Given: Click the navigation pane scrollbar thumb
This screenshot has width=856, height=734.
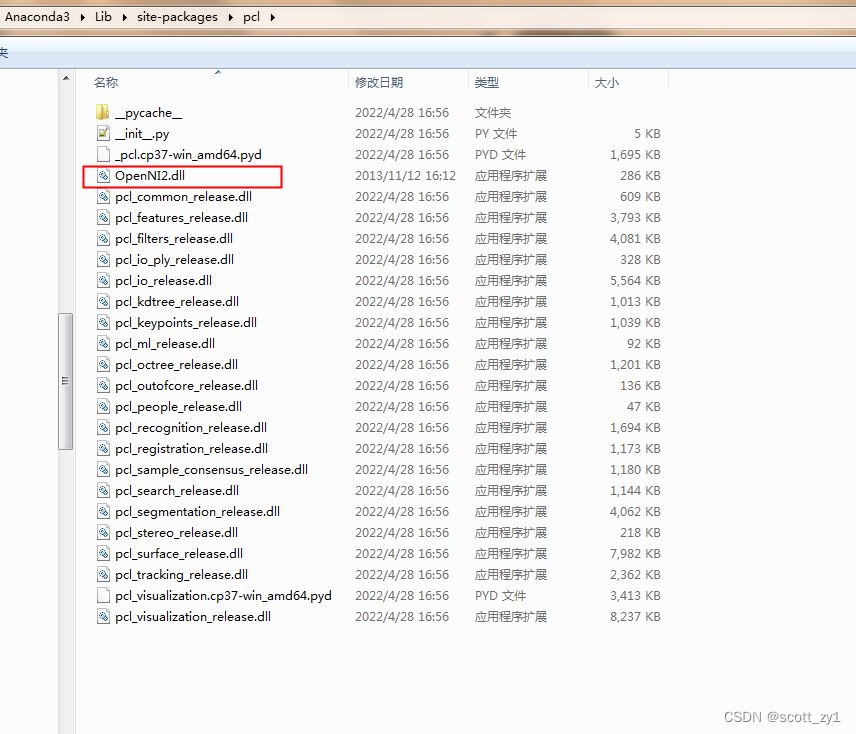Looking at the screenshot, I should (x=66, y=381).
